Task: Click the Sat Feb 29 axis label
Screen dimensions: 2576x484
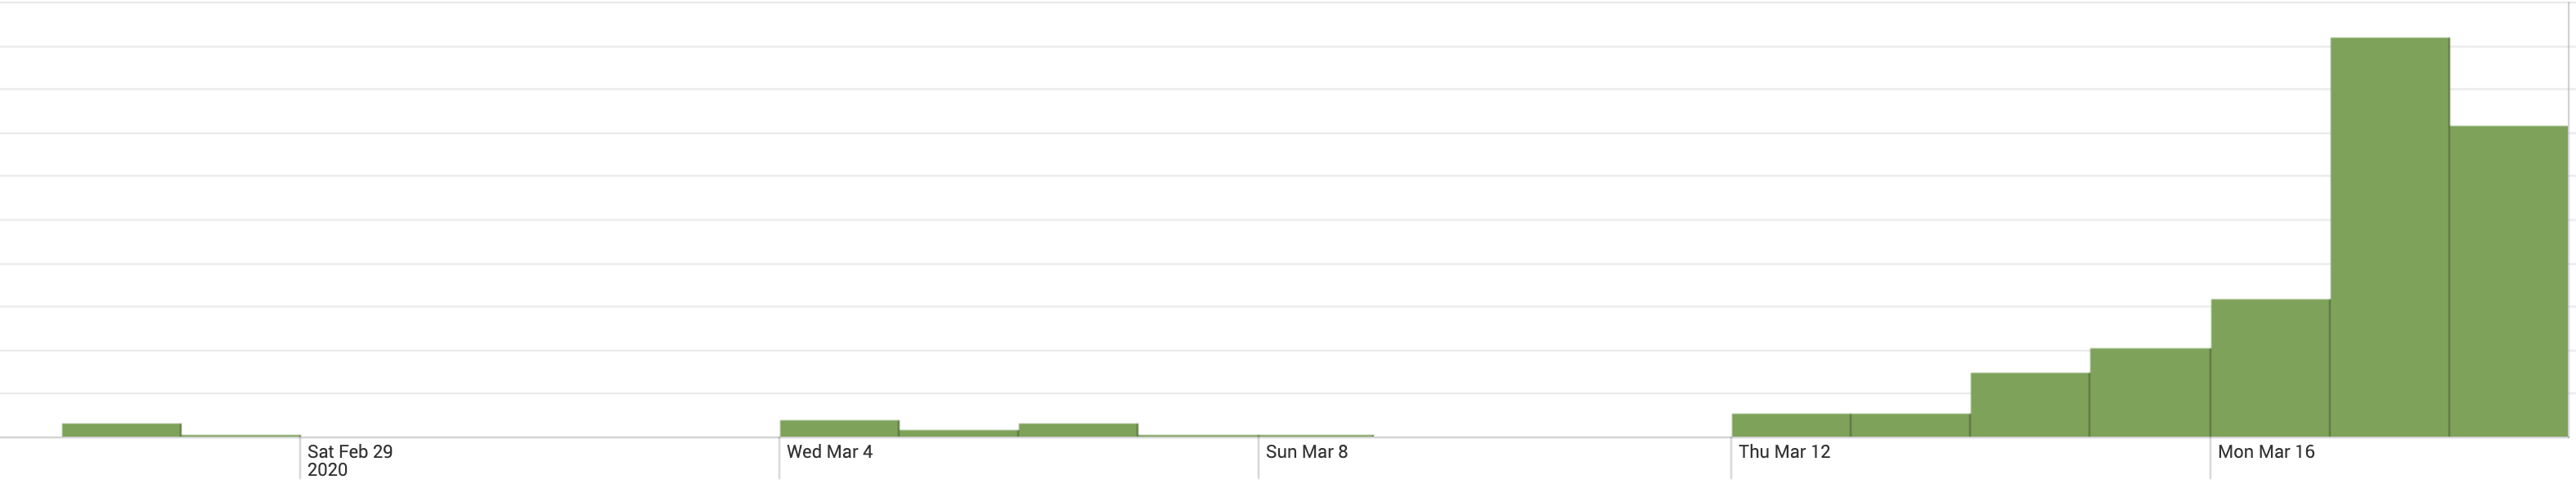Action: coord(350,452)
